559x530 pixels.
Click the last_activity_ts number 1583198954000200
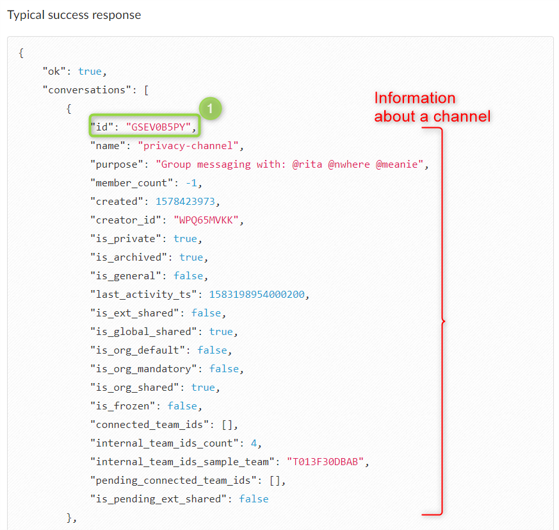click(257, 294)
